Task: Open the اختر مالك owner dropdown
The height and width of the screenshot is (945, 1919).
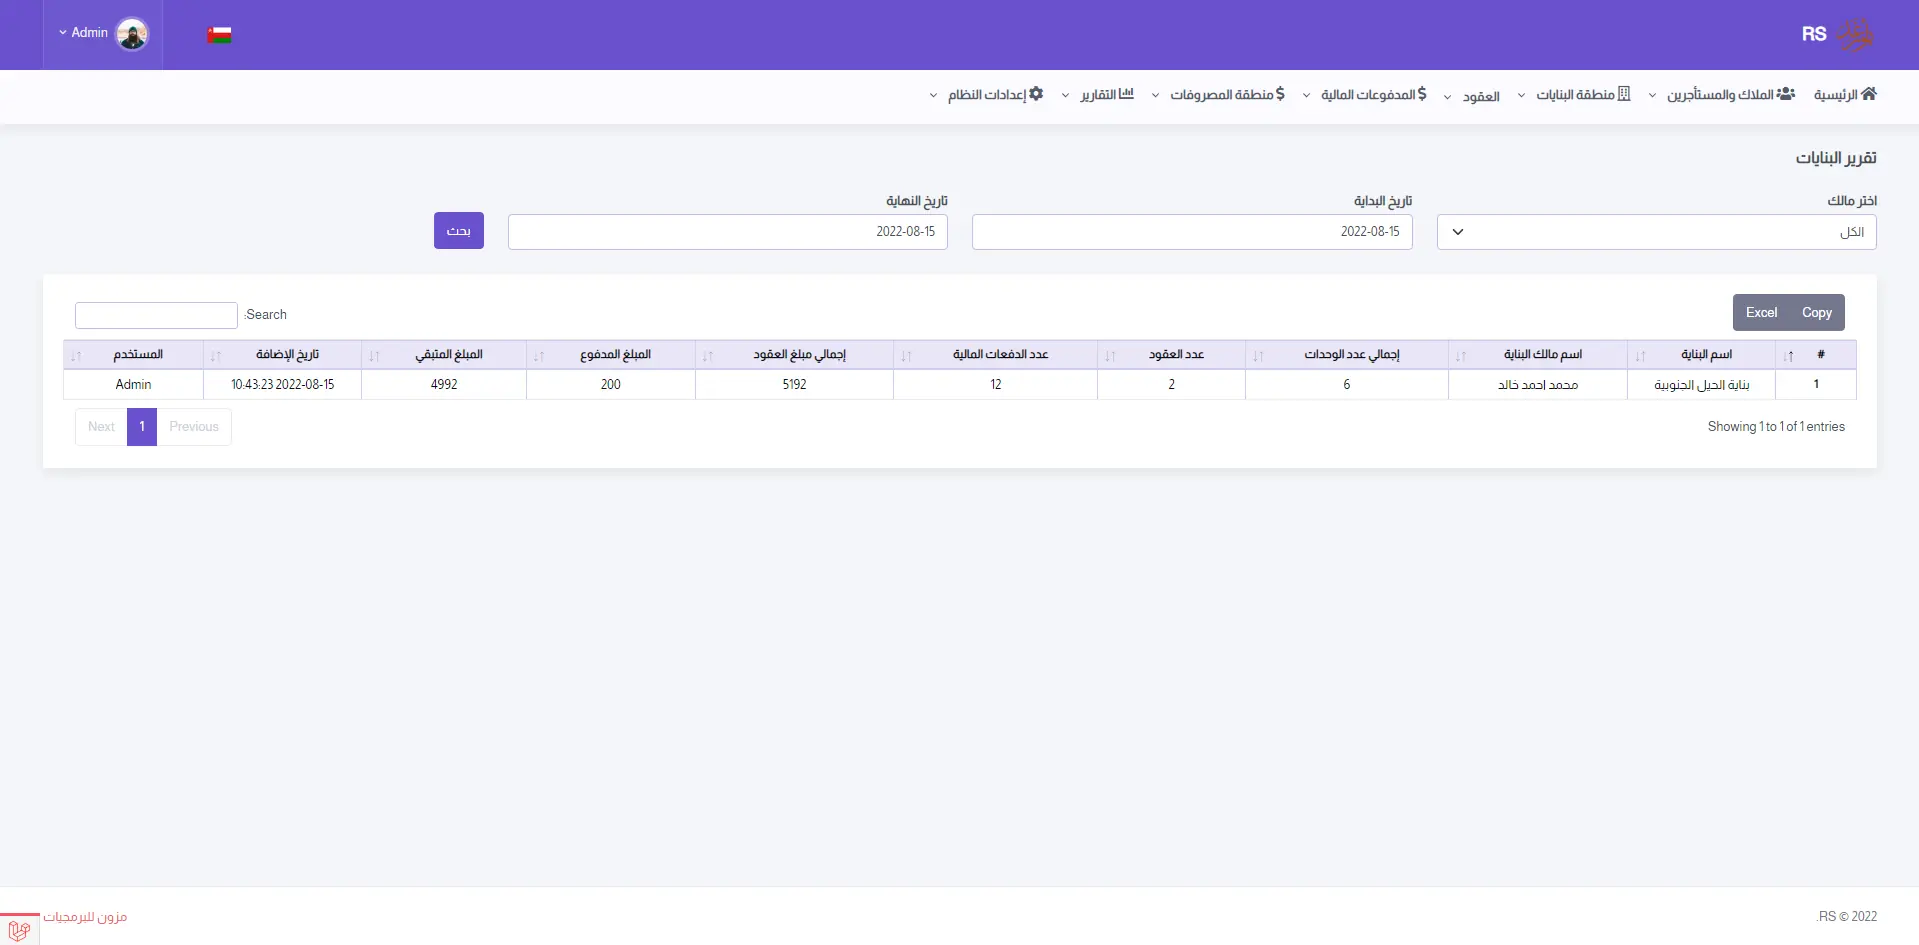Action: (1656, 232)
